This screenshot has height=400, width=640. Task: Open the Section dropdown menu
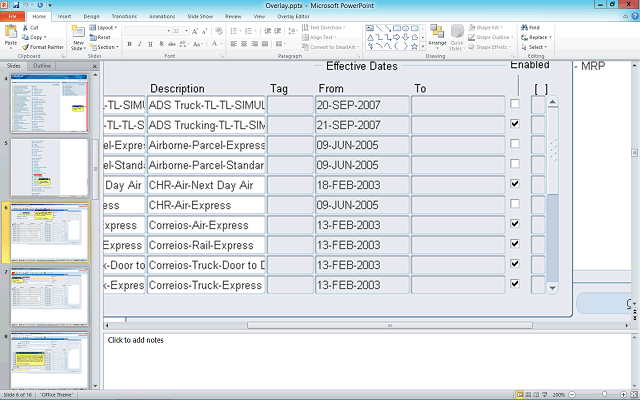[x=106, y=47]
